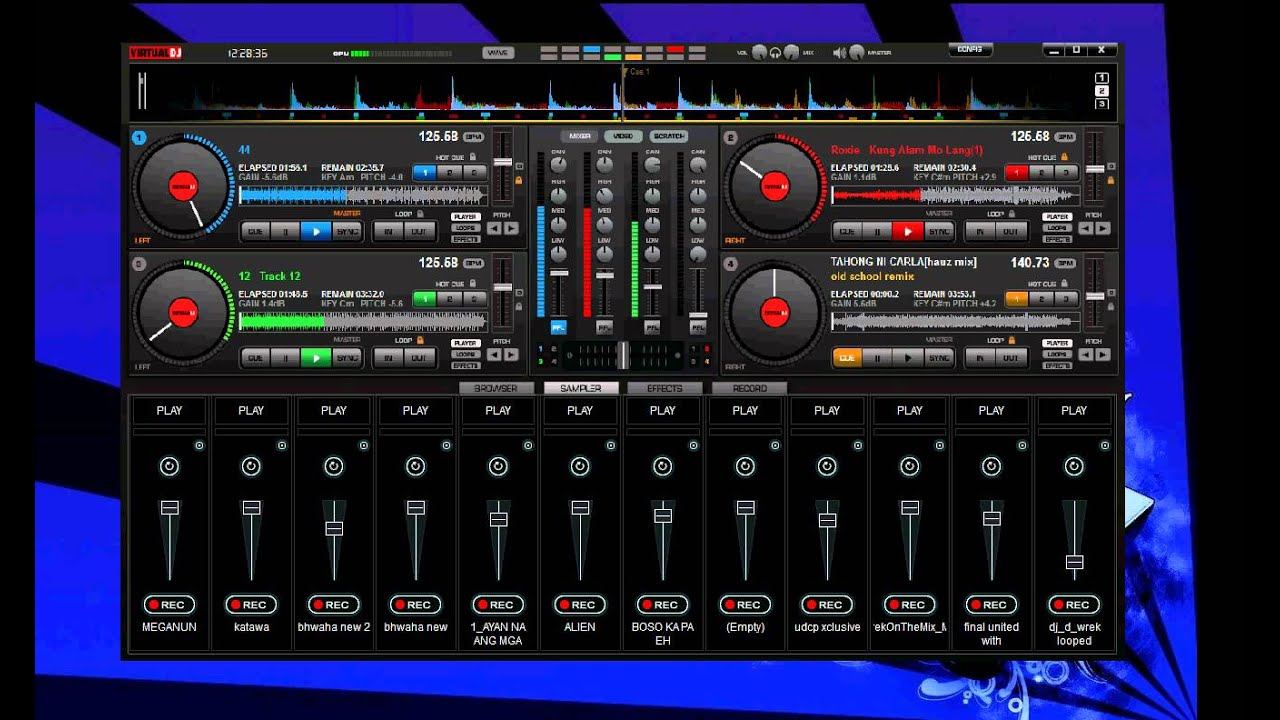
Task: Open the bottom EFFECTS tab
Action: 664,388
